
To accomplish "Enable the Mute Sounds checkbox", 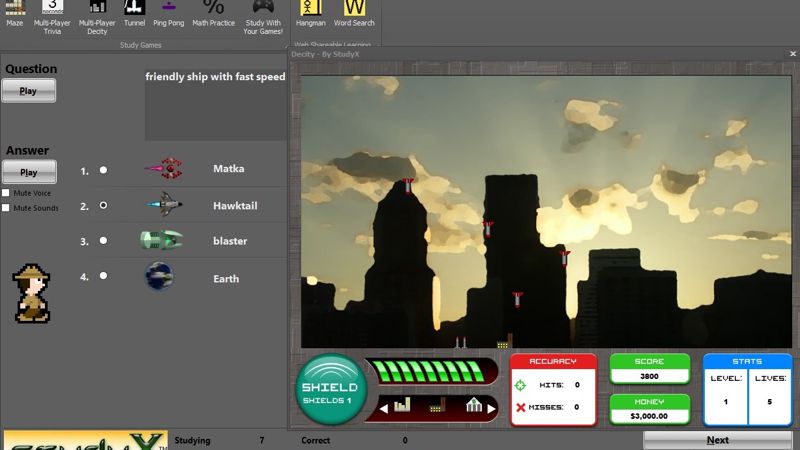I will tap(6, 208).
